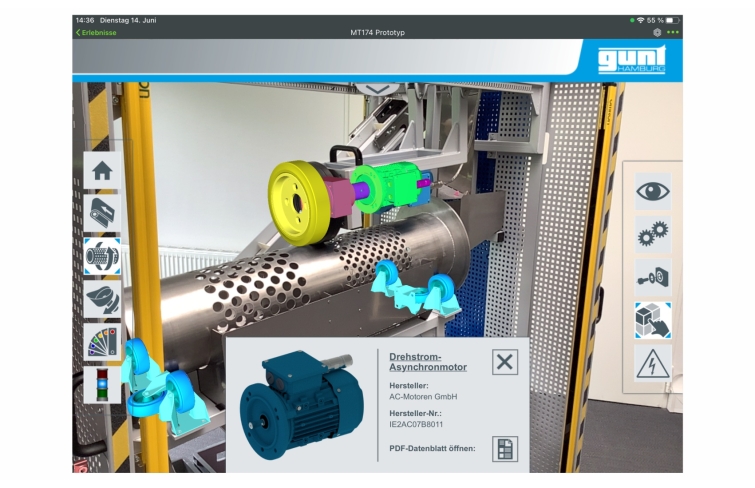Screen dimensions: 755x488
Task: Tap the battery 55 % status indicator
Action: (x=663, y=20)
